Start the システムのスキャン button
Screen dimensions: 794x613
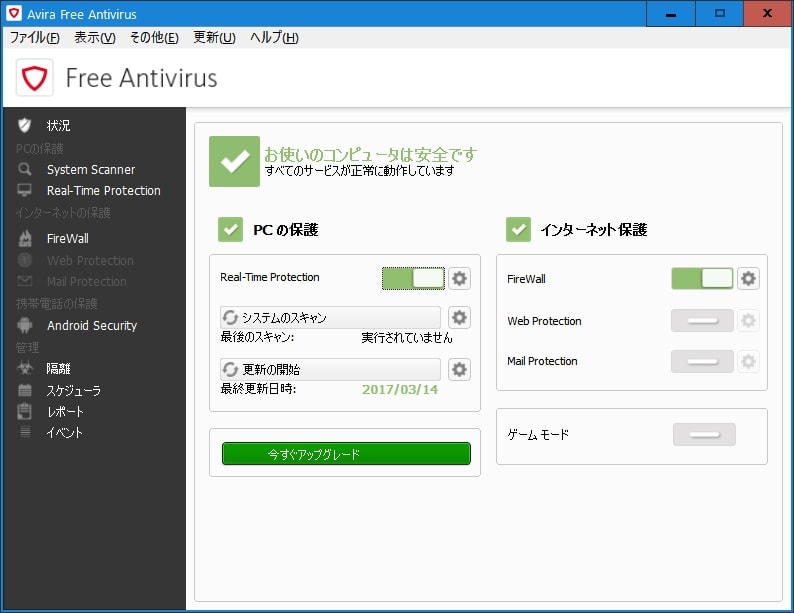[330, 318]
